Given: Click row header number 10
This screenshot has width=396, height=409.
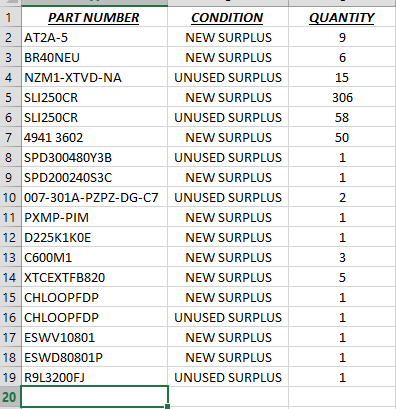Looking at the screenshot, I should (x=10, y=197).
